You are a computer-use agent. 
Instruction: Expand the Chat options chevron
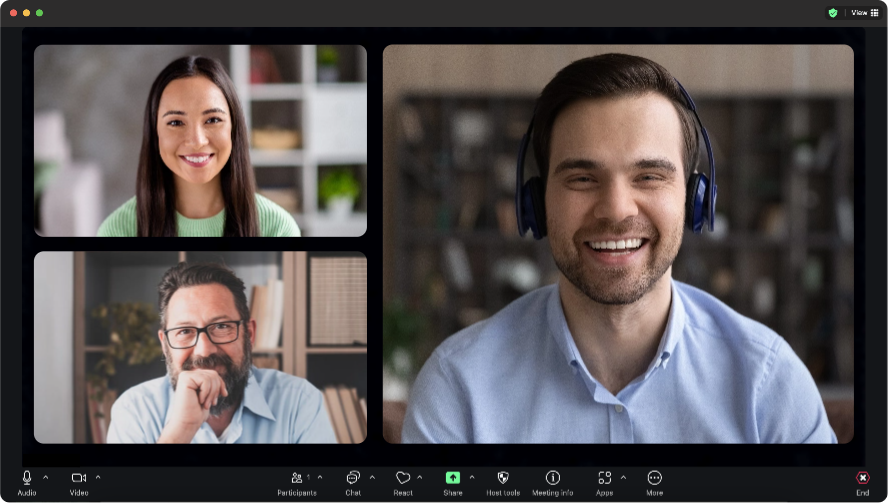tap(372, 477)
